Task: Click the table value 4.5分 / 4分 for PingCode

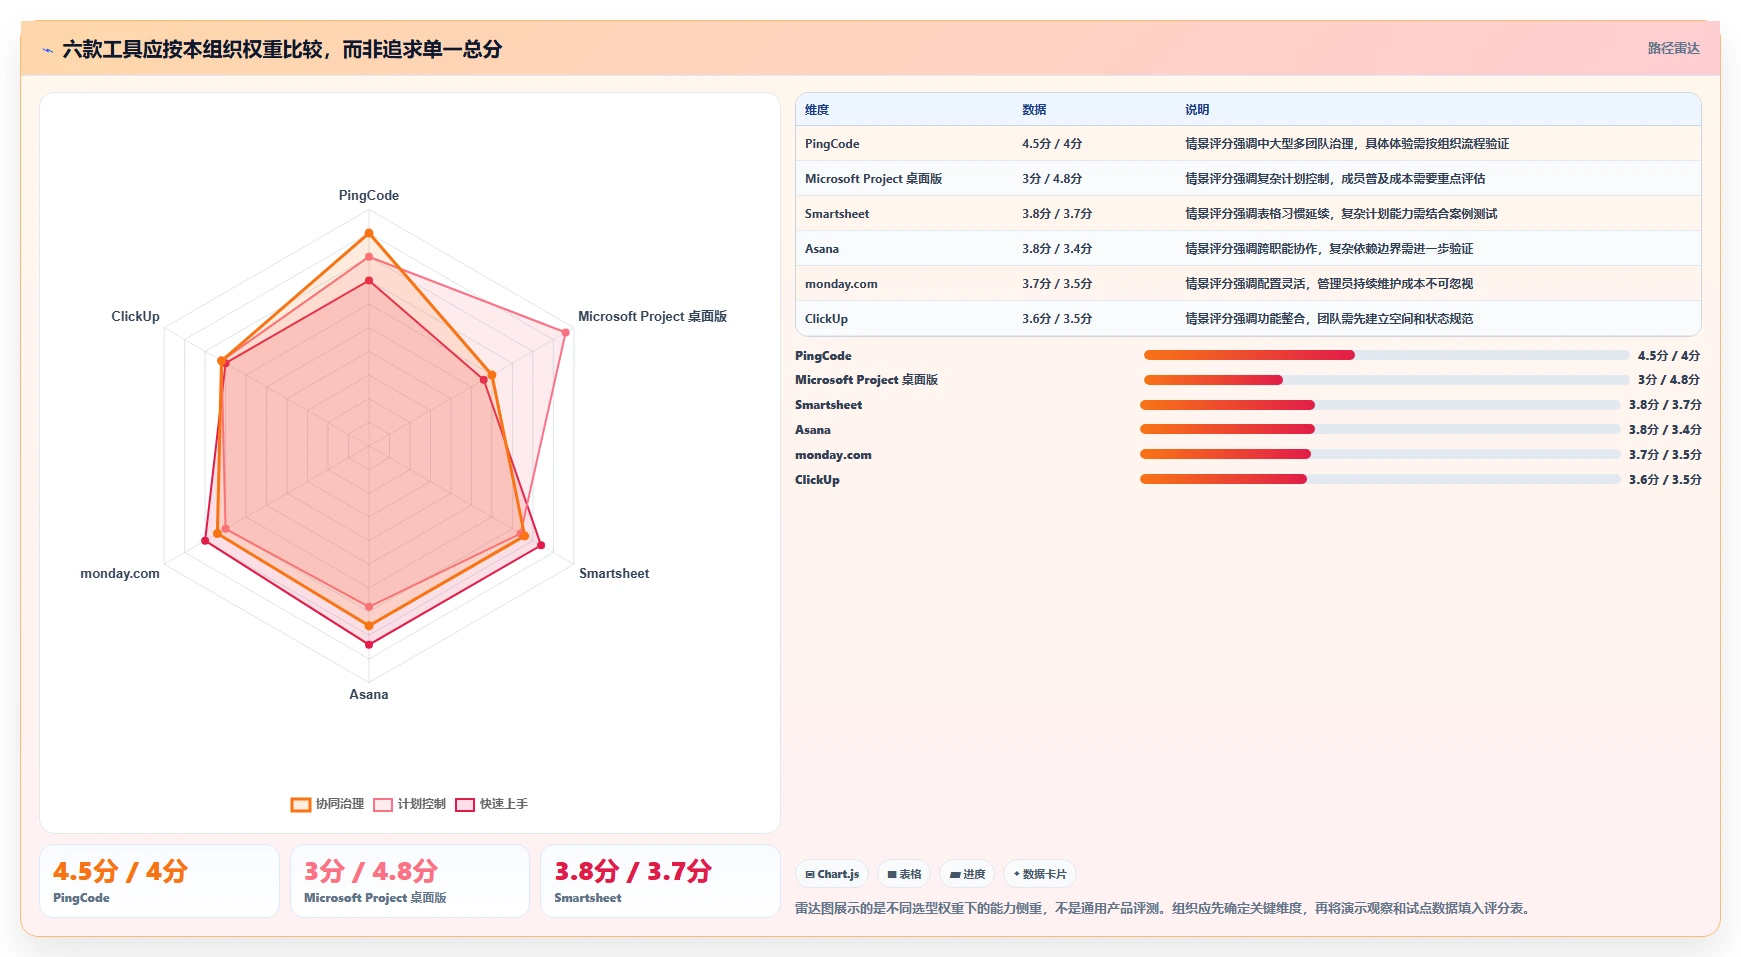Action: tap(1052, 144)
